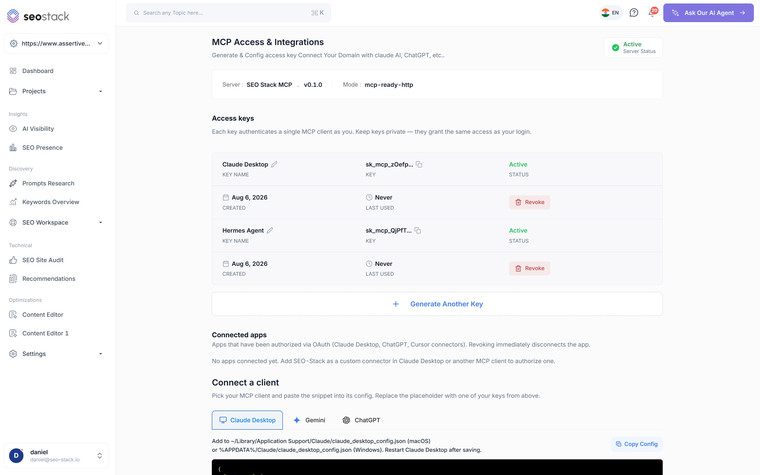Viewport: 760px width, 475px height.
Task: Click the SEO Workspace globe icon
Action: tap(13, 222)
